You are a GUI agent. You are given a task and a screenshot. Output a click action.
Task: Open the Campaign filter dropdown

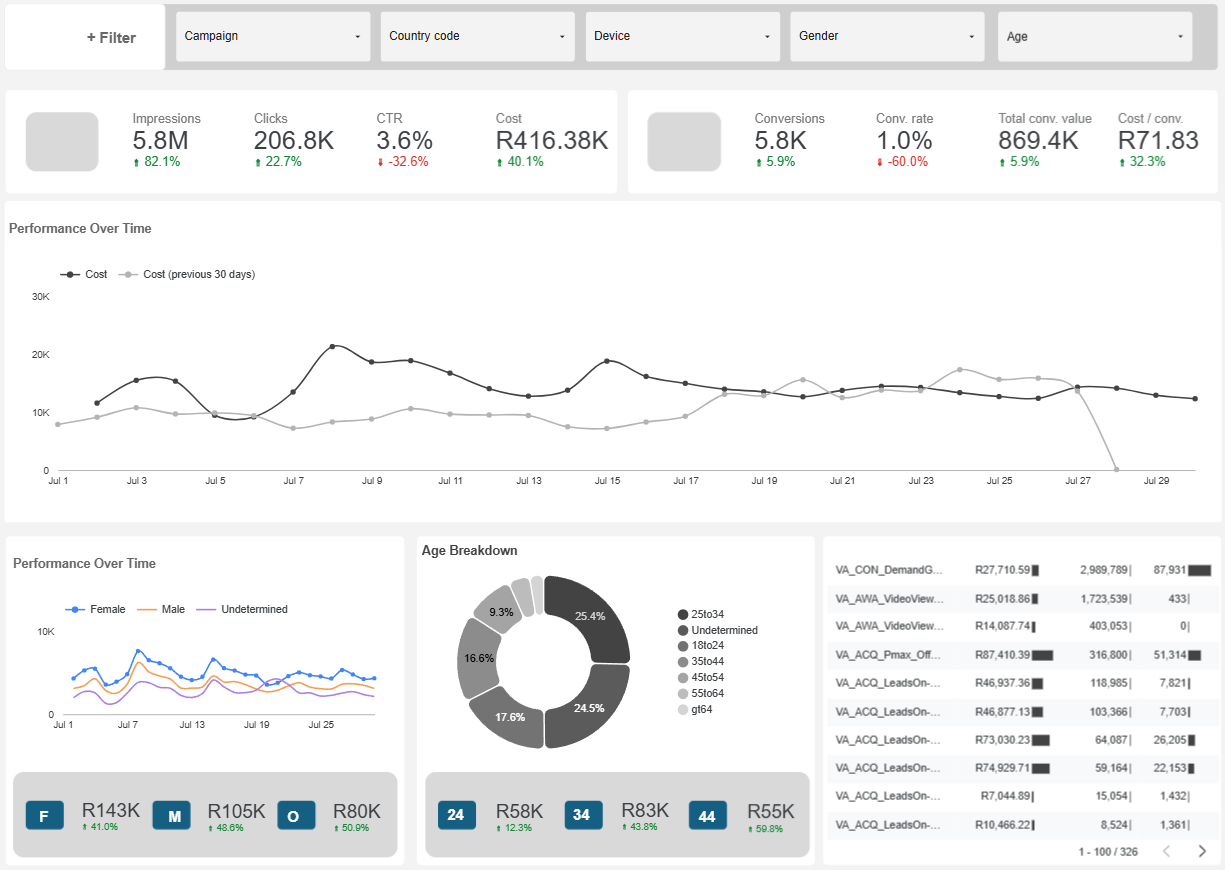point(272,35)
